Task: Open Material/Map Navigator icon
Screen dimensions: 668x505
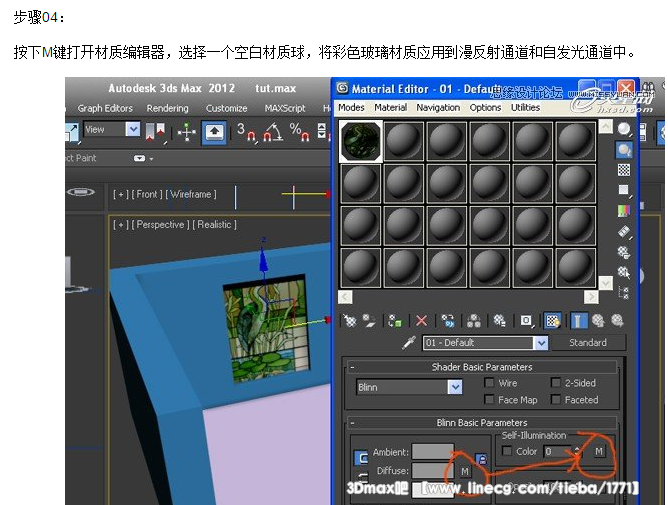Action: (624, 293)
